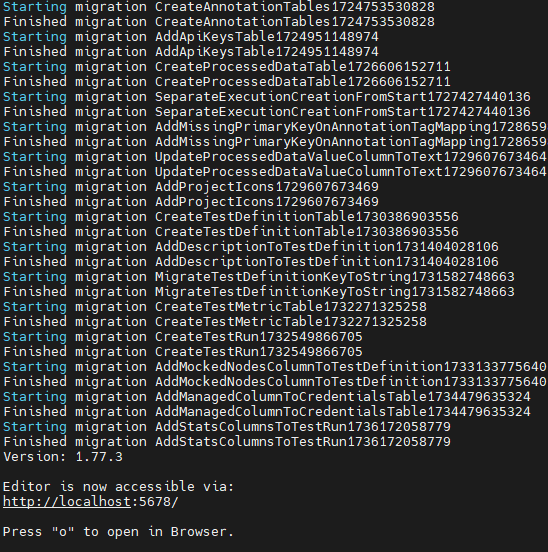Viewport: 548px width, 552px height.
Task: Click 'Starting migration AddMissingPrimaryKeyOnAnnotationTagMapping' line
Action: pyautogui.click(x=275, y=127)
